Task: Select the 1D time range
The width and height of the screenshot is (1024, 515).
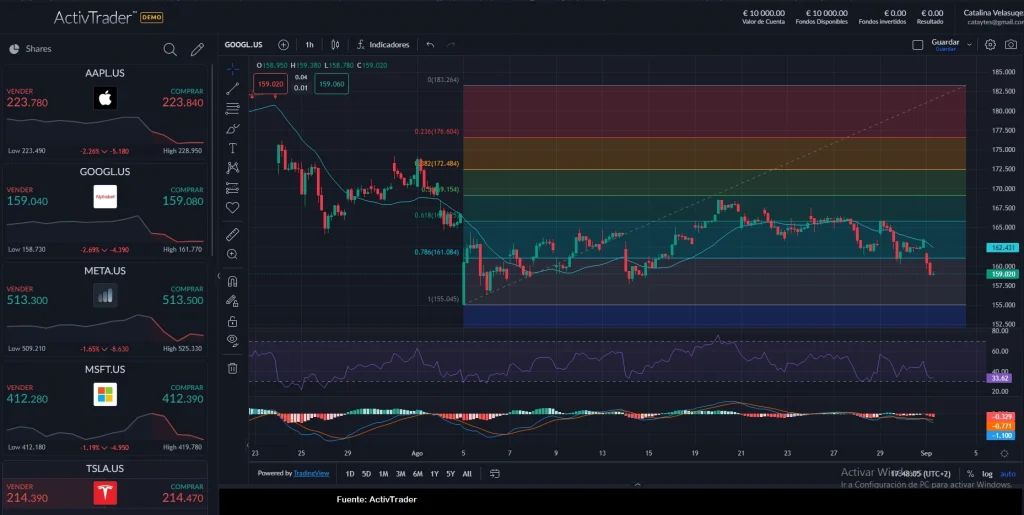Action: coord(349,474)
